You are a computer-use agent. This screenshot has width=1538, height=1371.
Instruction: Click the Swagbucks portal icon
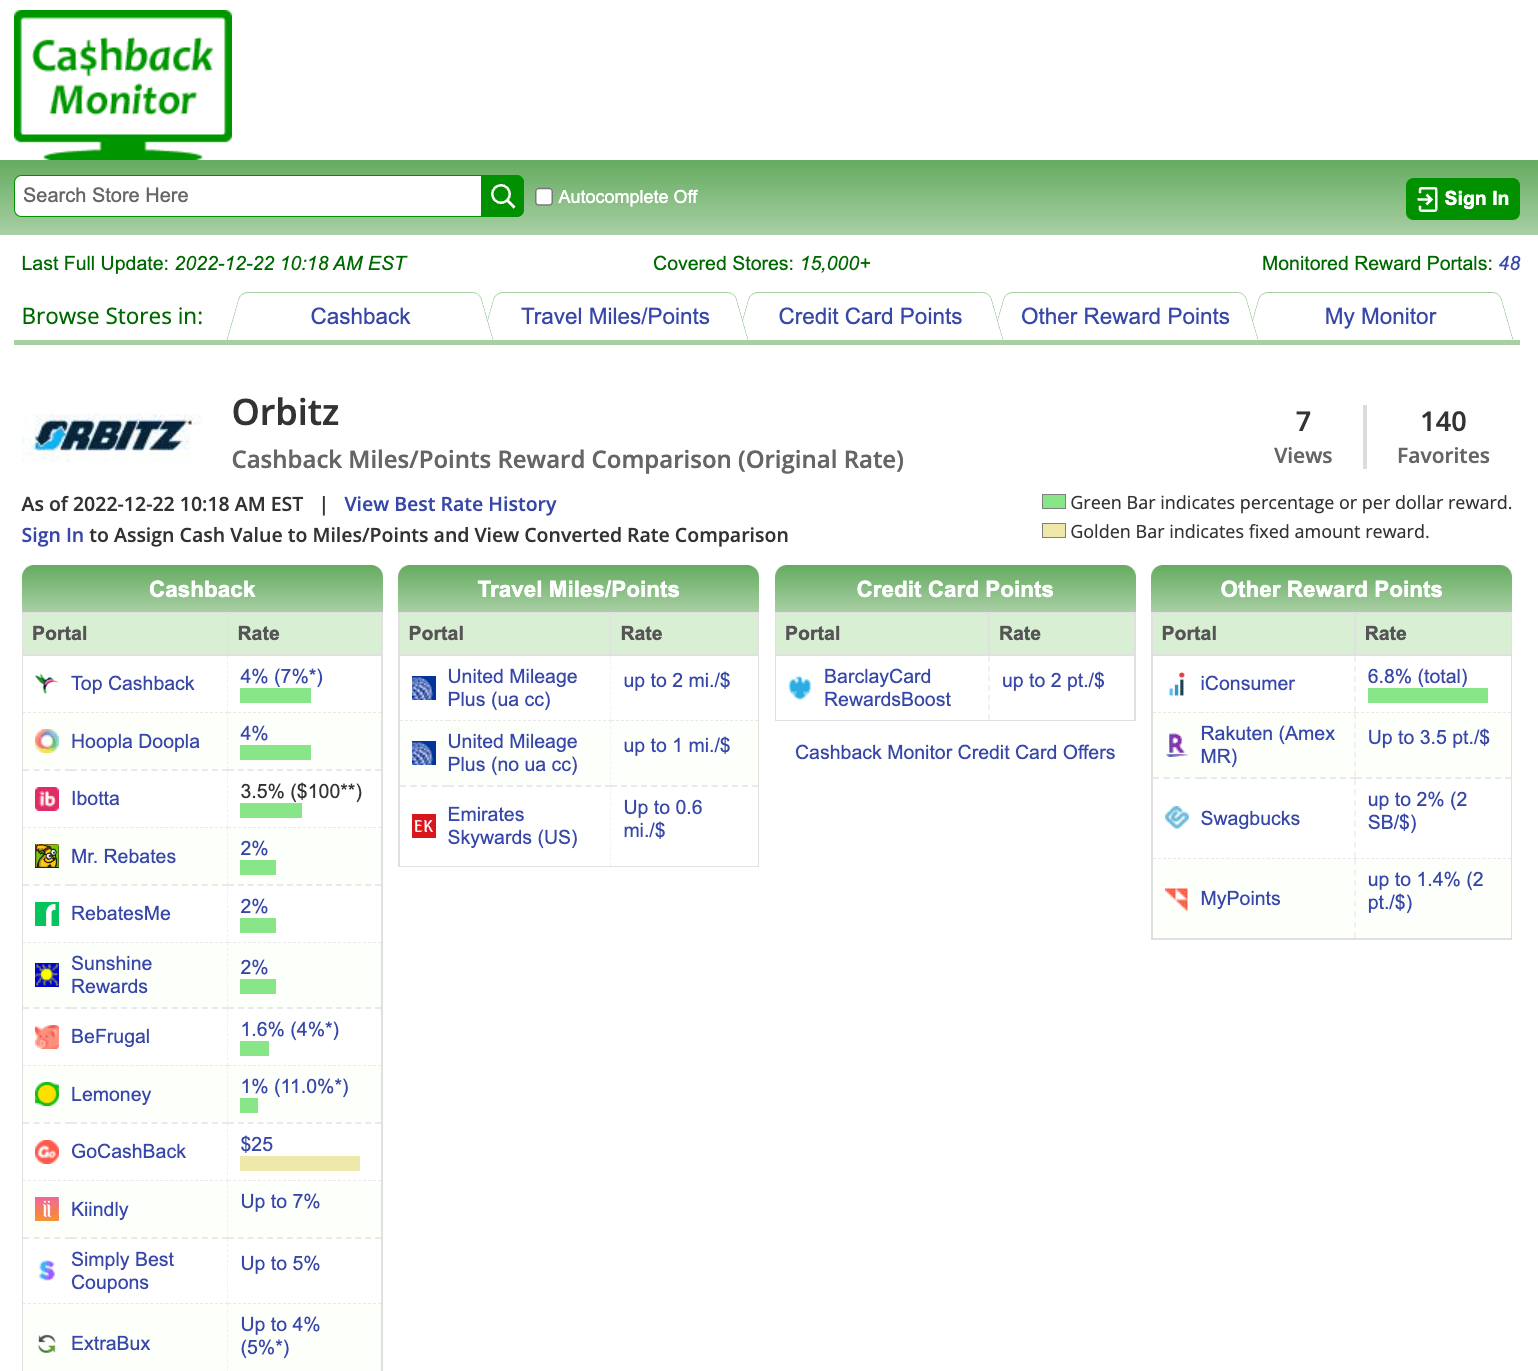[1177, 818]
